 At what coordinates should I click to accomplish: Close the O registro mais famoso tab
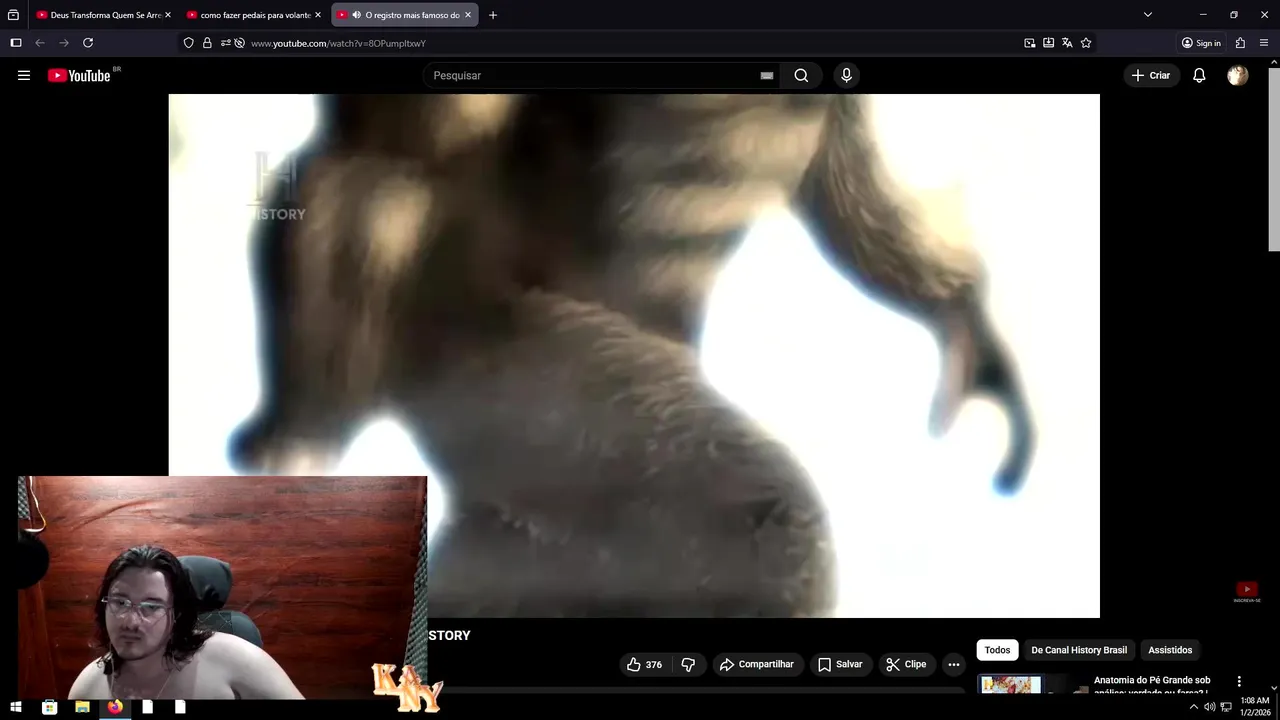point(467,15)
